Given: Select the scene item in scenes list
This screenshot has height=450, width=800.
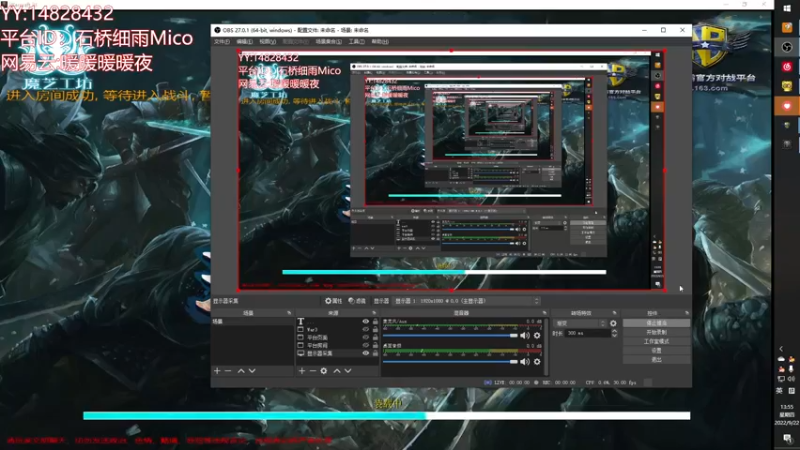Looking at the screenshot, I should 253,321.
